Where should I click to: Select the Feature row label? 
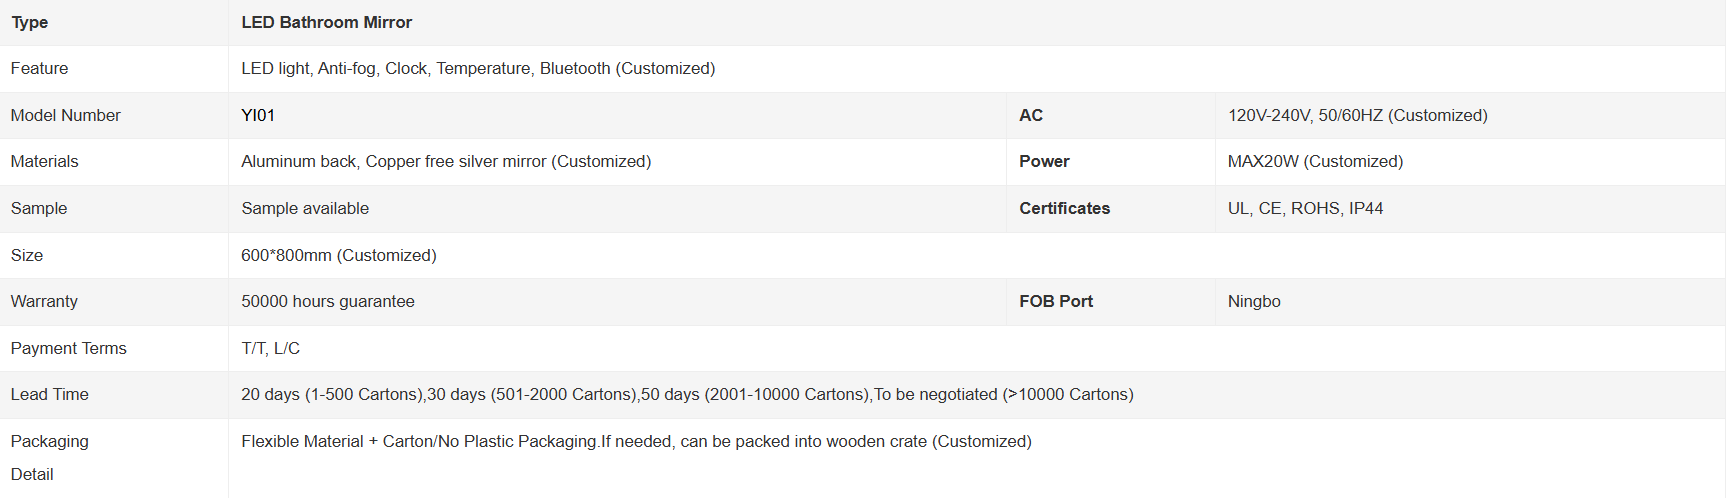tap(40, 68)
